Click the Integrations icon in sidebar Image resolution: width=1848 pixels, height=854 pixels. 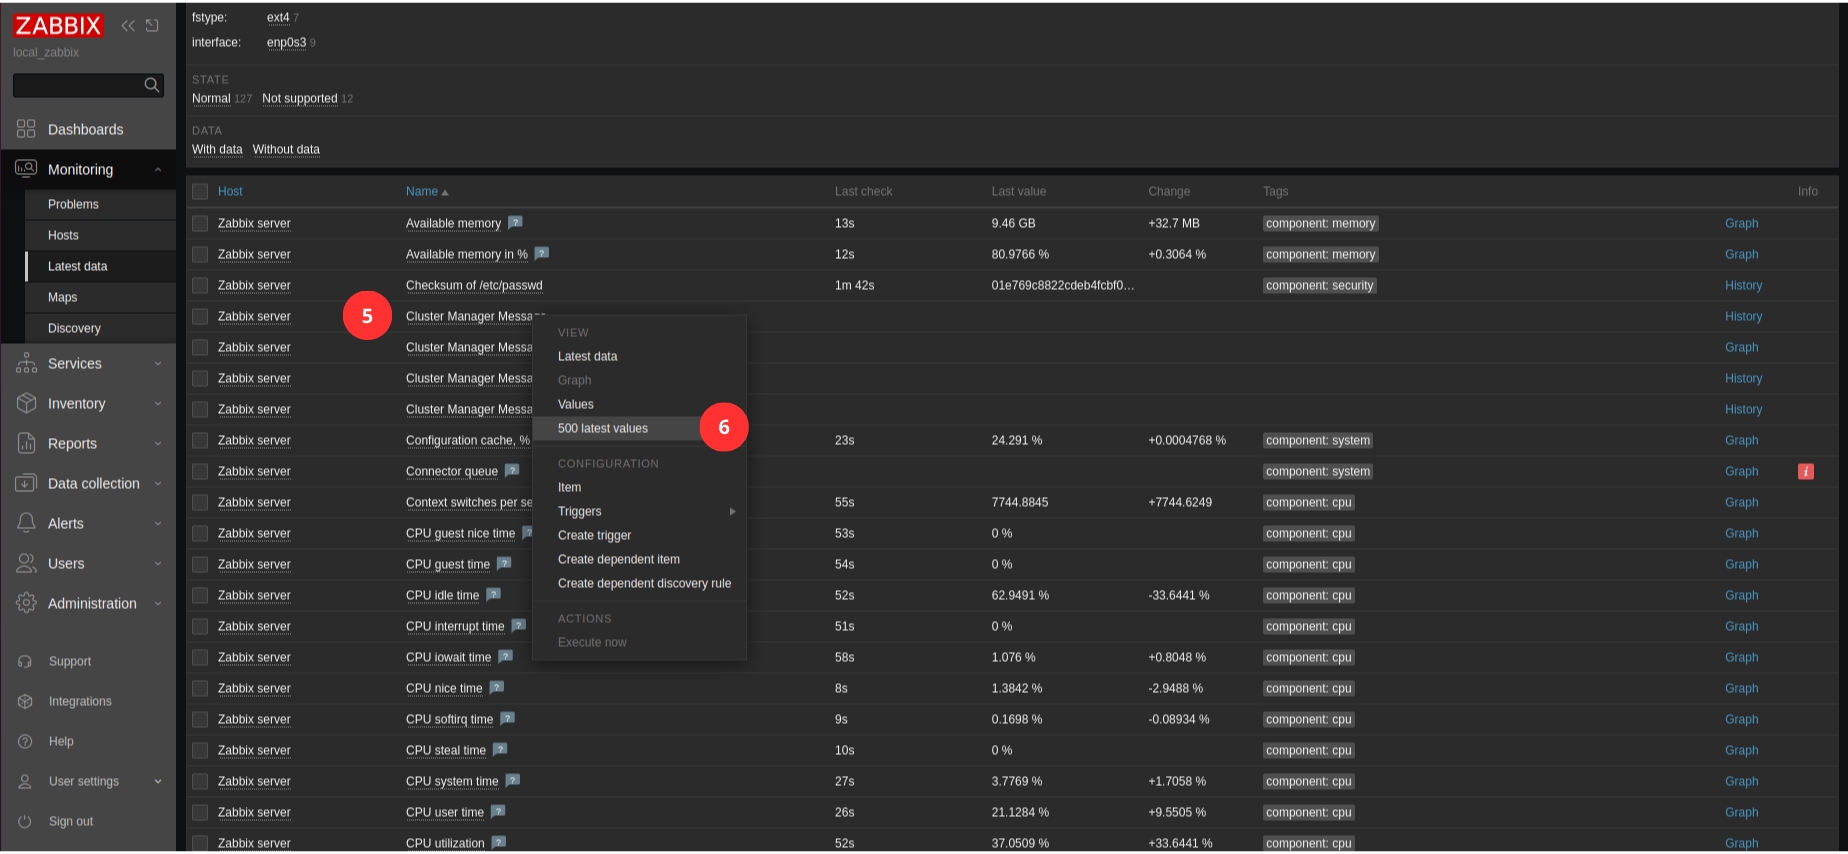25,701
